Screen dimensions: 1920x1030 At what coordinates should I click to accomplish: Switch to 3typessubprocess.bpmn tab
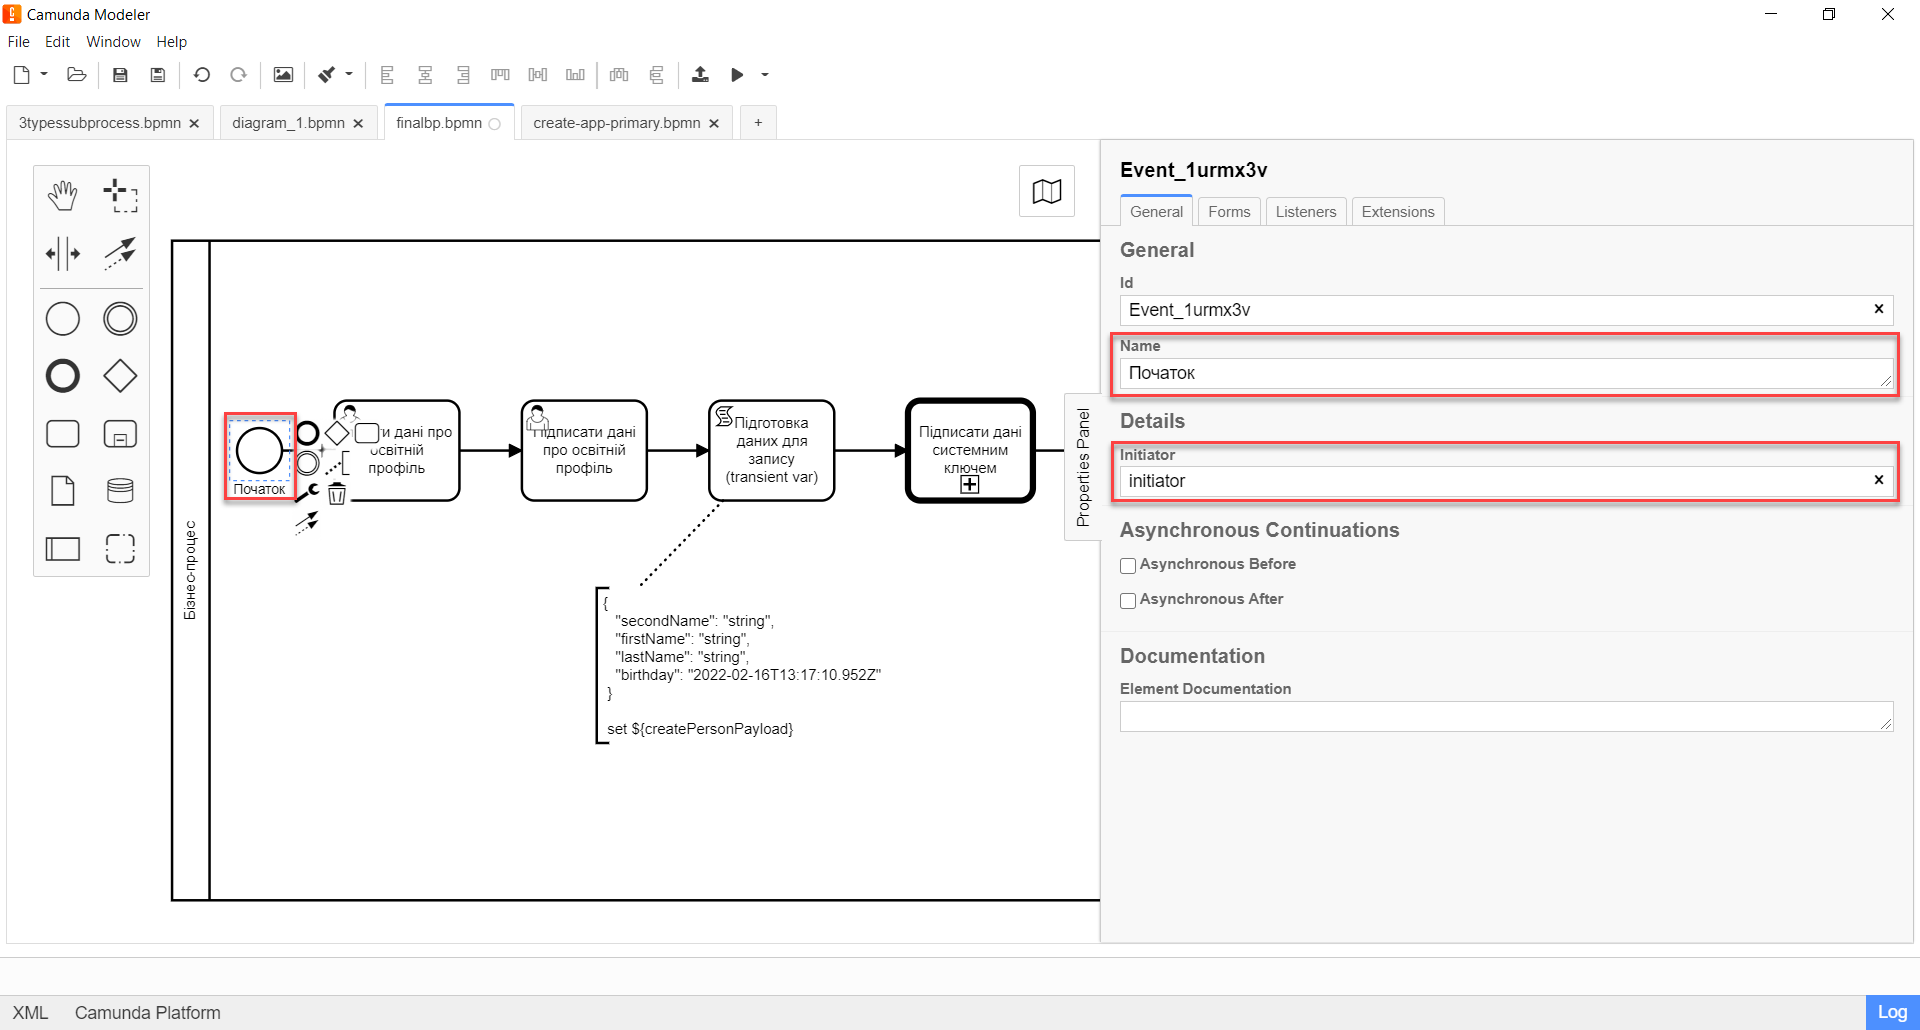click(100, 123)
